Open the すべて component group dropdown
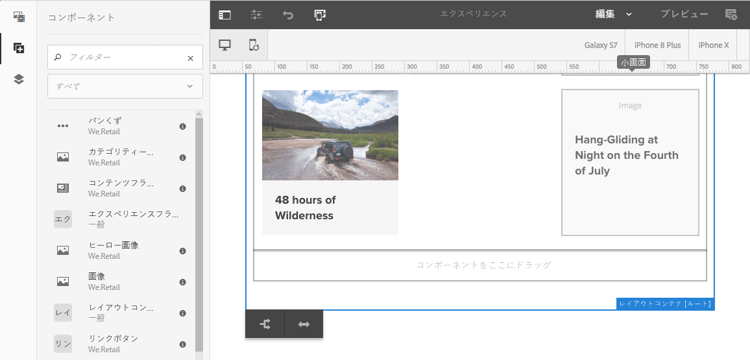Viewport: 750px width, 360px height. point(125,87)
